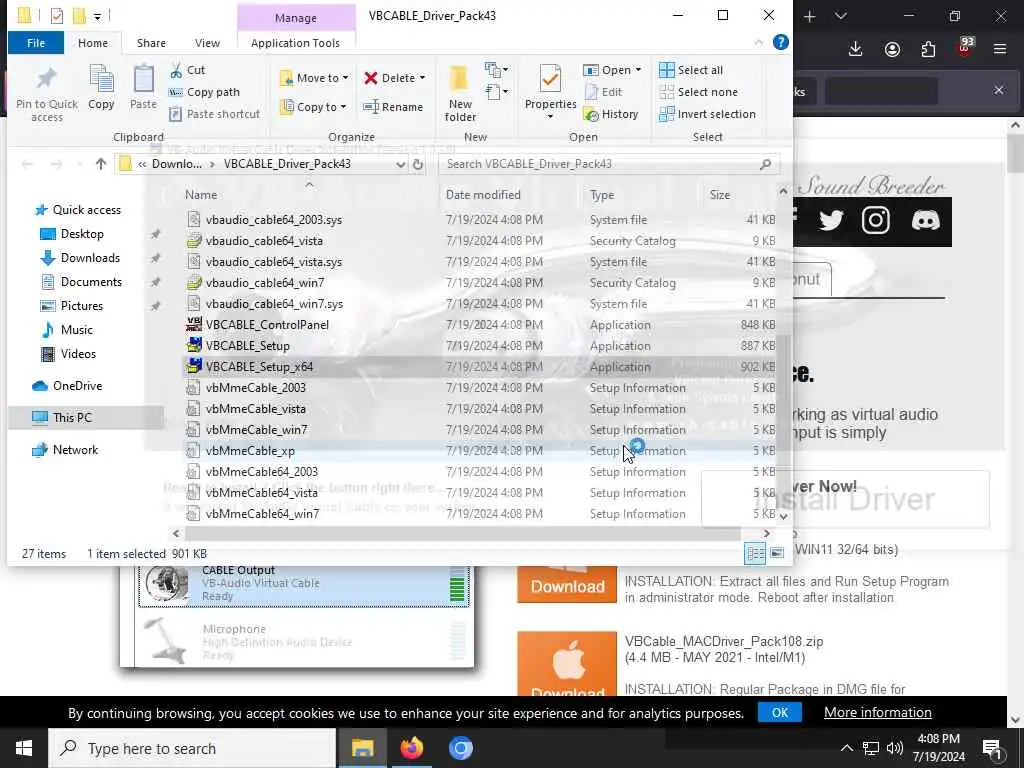The width and height of the screenshot is (1024, 768).
Task: Switch to the Share ribbon tab
Action: click(151, 43)
